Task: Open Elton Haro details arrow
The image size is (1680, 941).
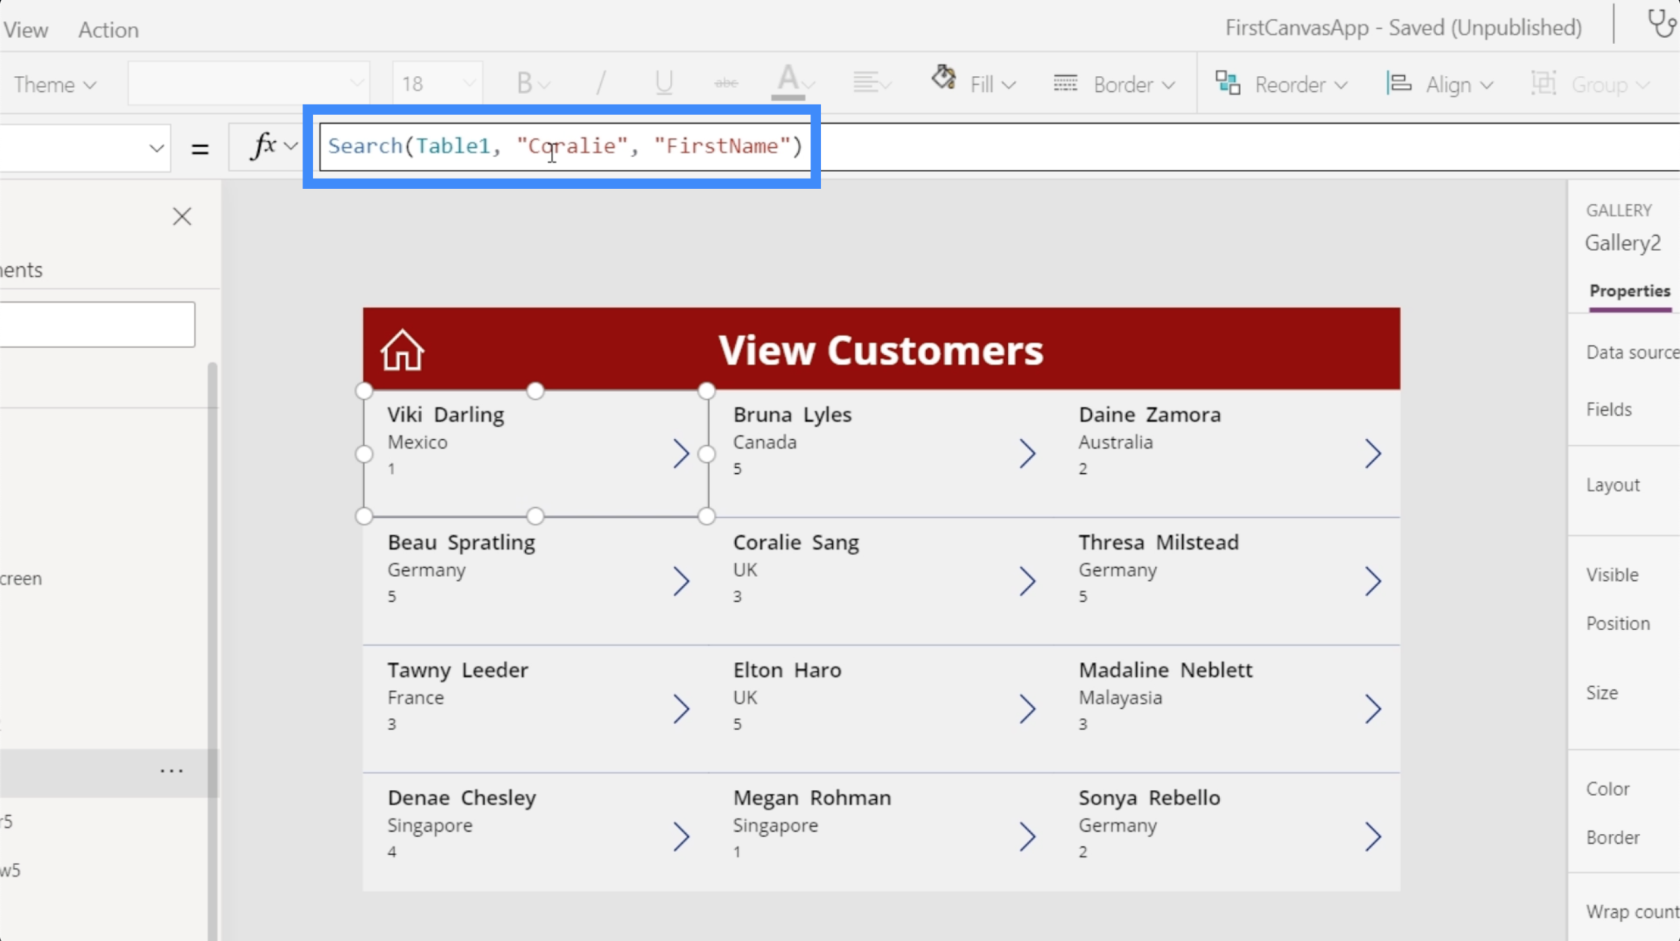Action: point(1027,710)
